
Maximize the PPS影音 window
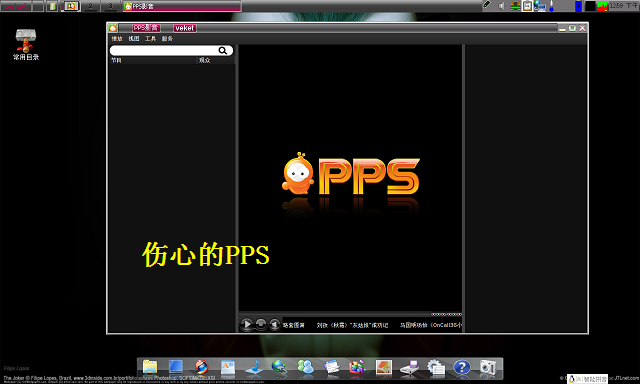[x=572, y=28]
